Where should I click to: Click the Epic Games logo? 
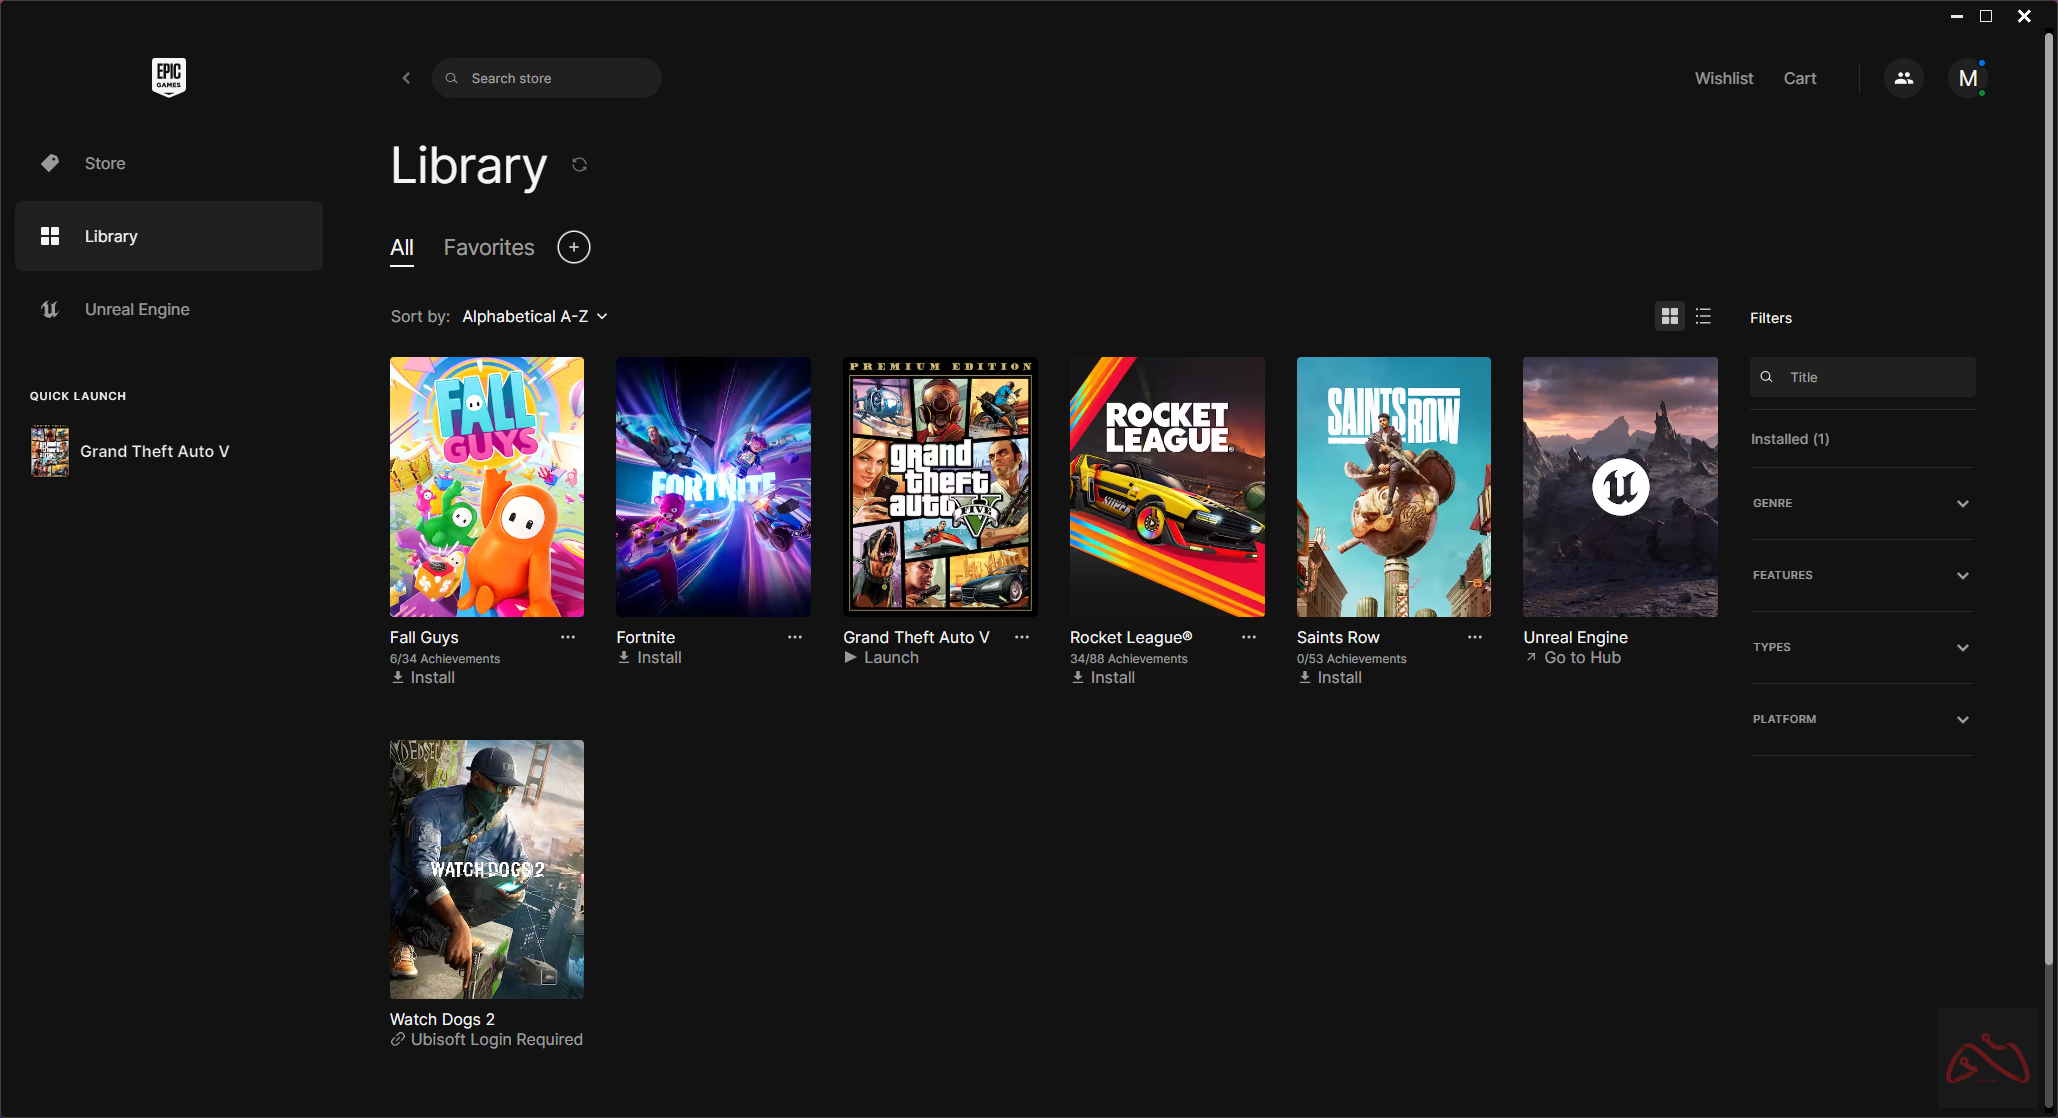[x=168, y=77]
